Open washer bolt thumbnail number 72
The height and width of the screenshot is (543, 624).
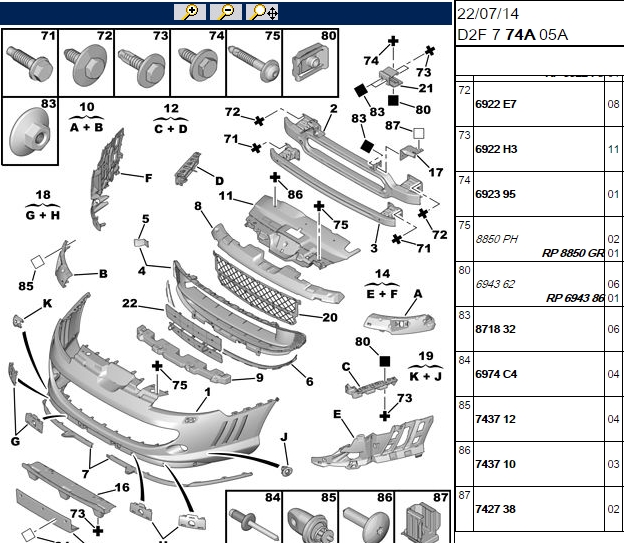pyautogui.click(x=86, y=63)
